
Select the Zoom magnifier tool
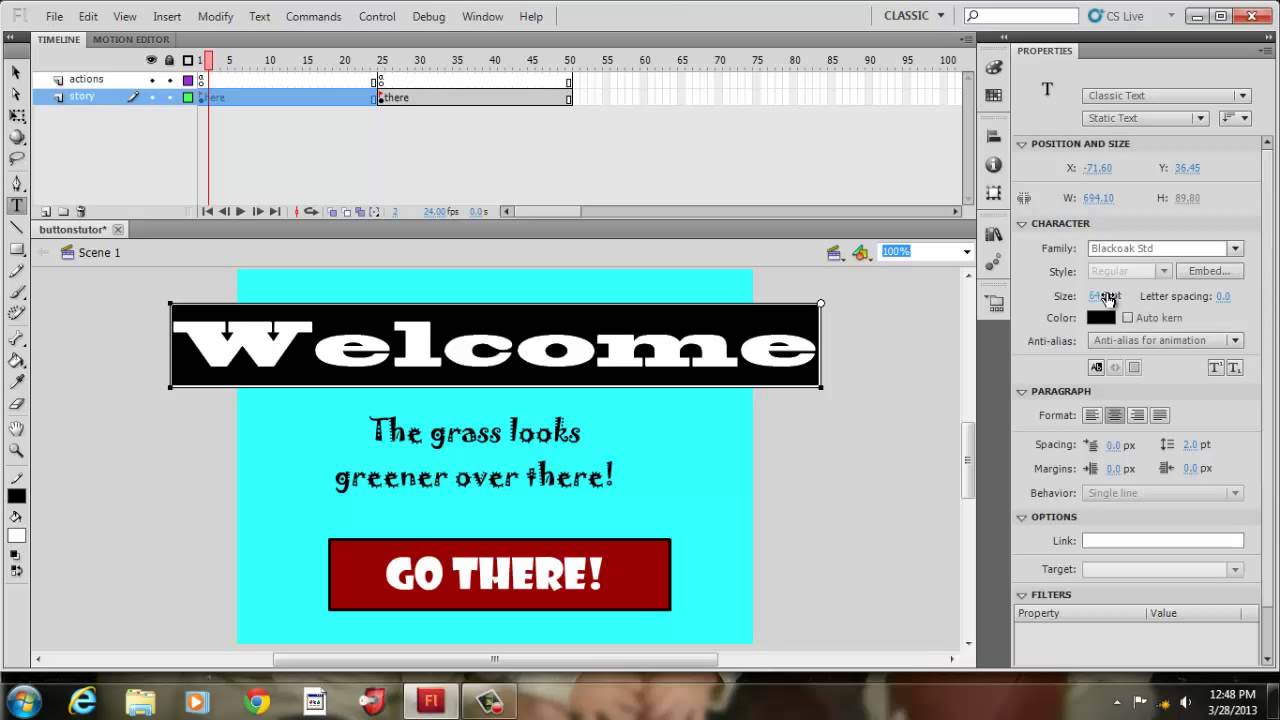click(x=16, y=451)
